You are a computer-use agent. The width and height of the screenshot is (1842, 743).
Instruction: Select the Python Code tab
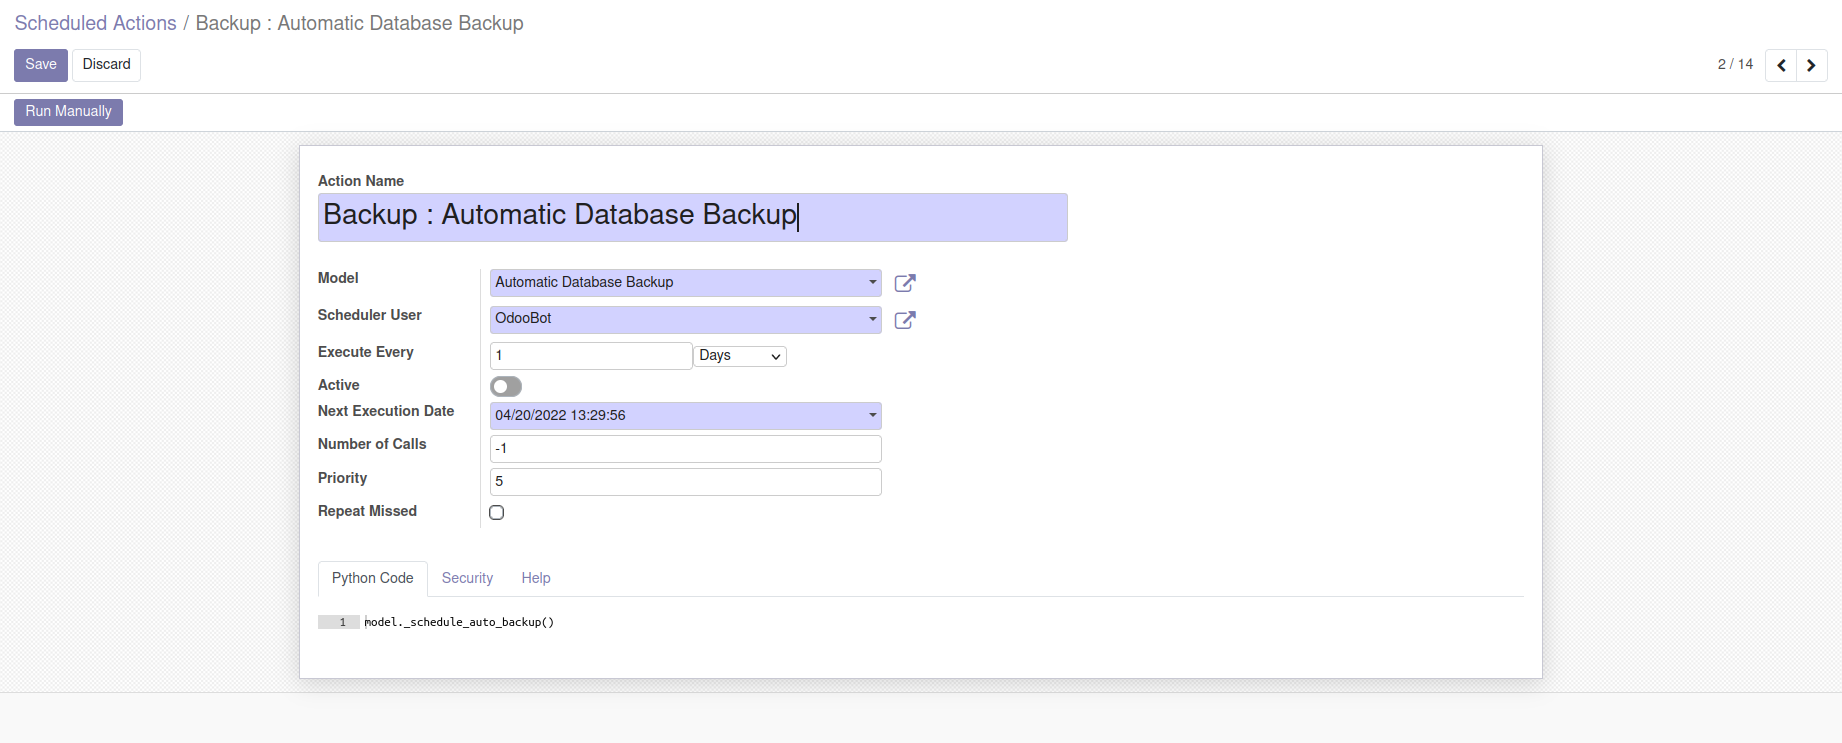372,578
